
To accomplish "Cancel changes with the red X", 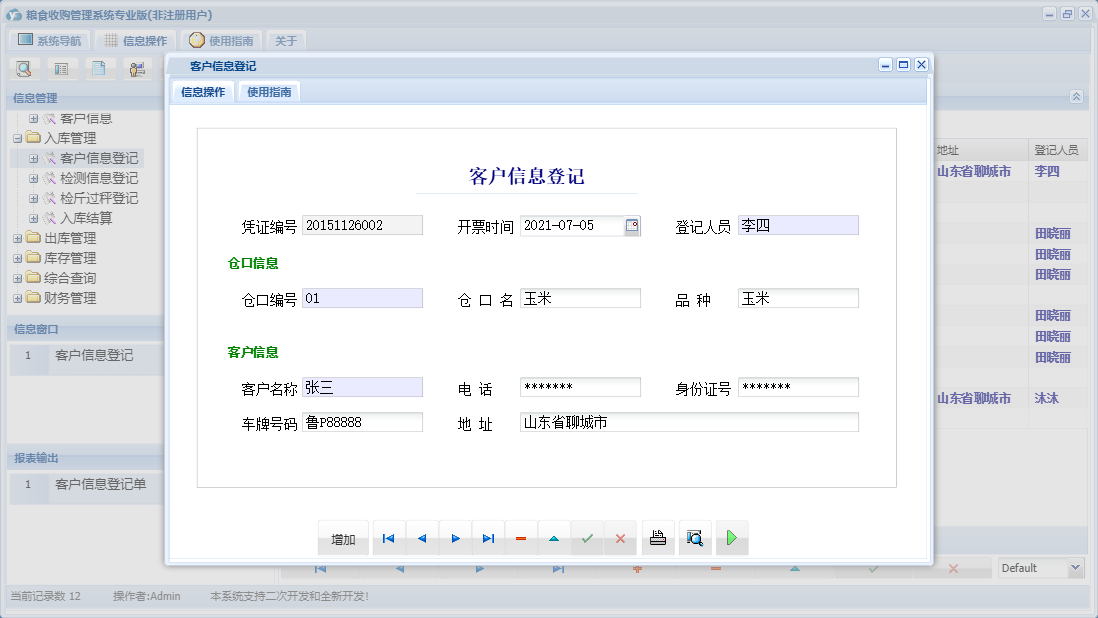I will coord(620,538).
